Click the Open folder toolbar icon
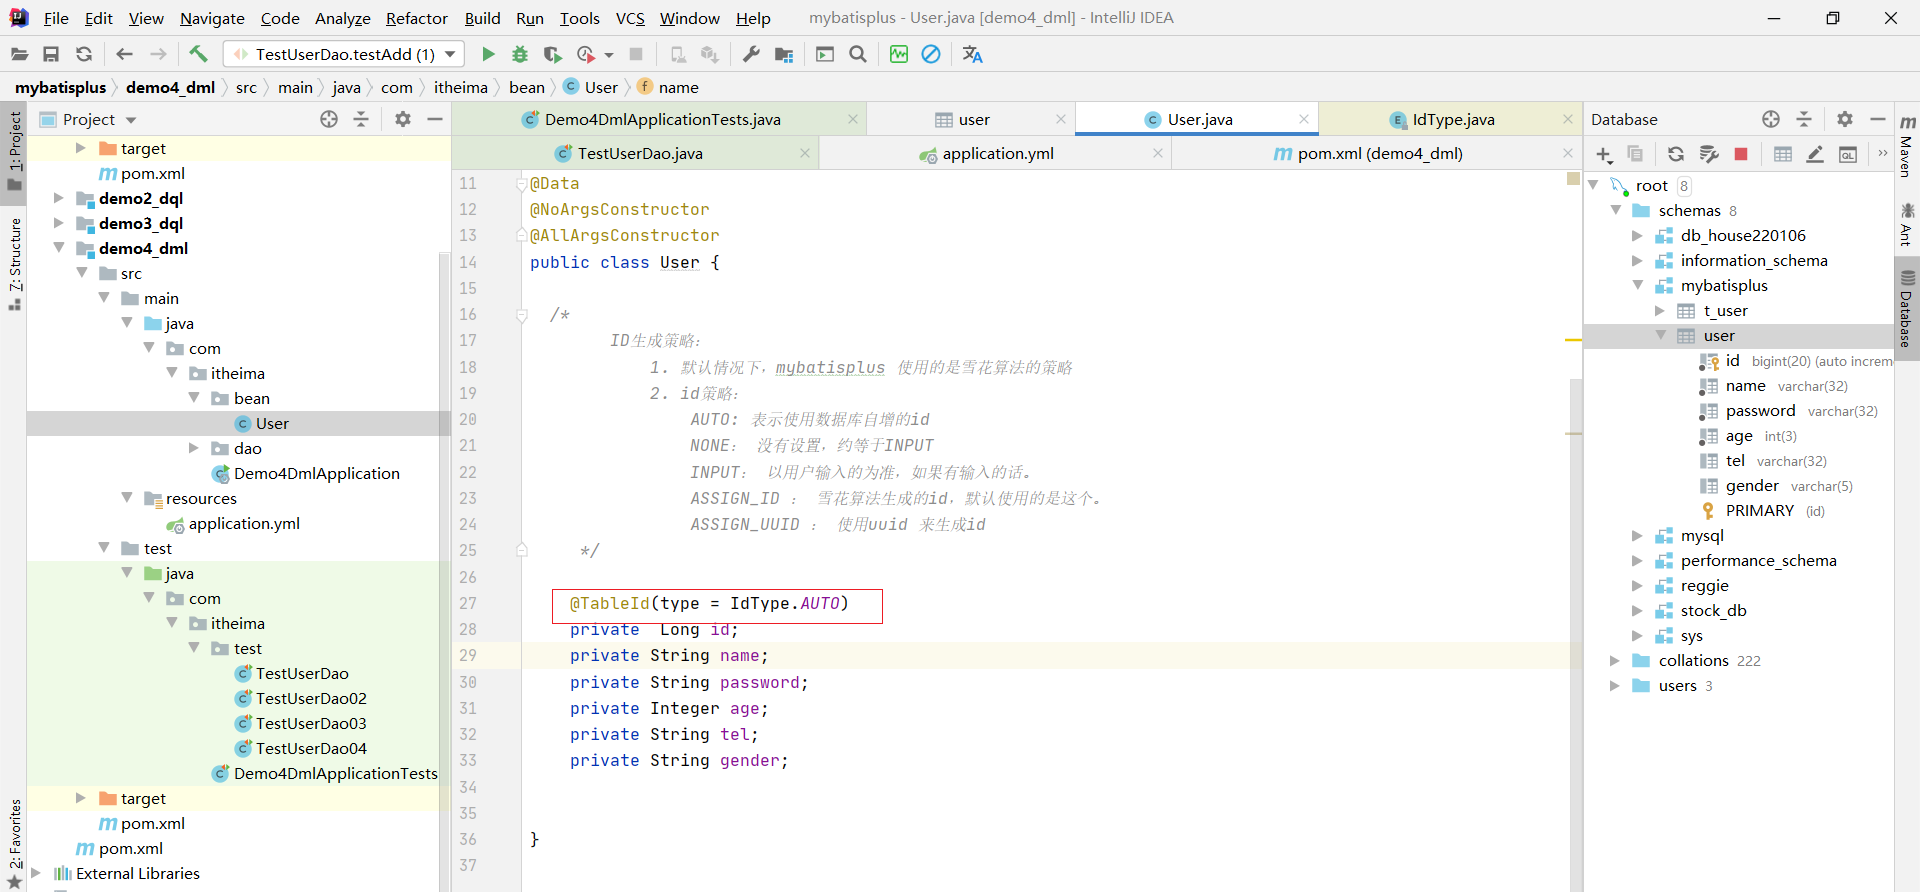This screenshot has height=892, width=1920. (x=19, y=54)
